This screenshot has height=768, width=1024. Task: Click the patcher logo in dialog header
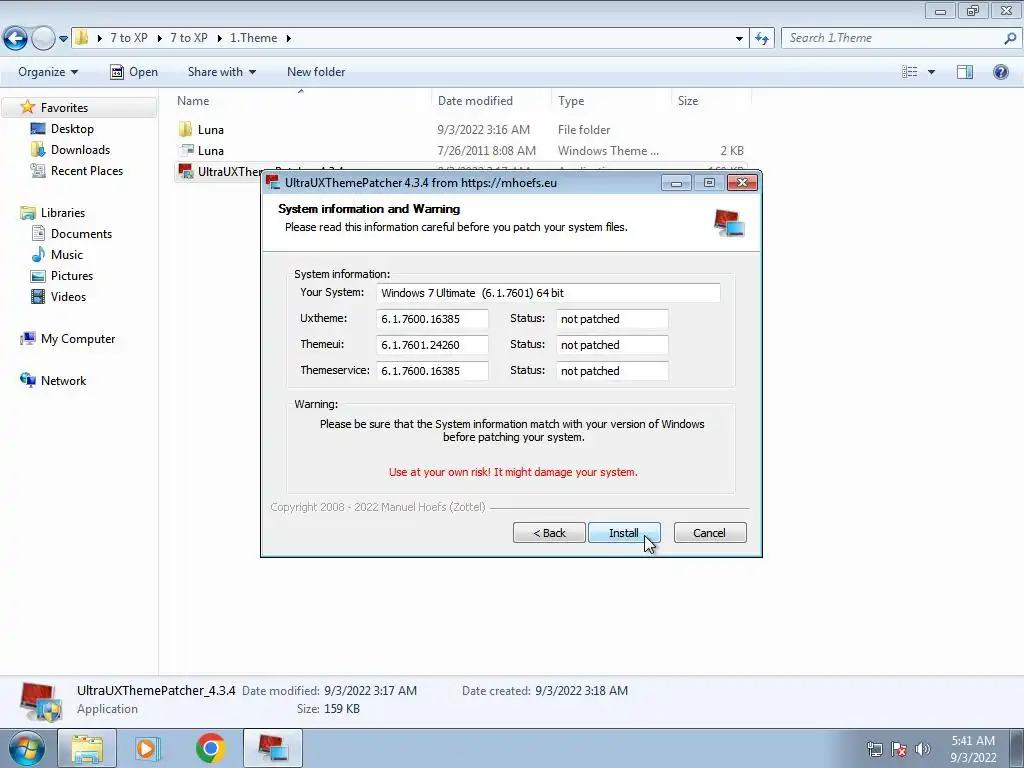pos(729,223)
